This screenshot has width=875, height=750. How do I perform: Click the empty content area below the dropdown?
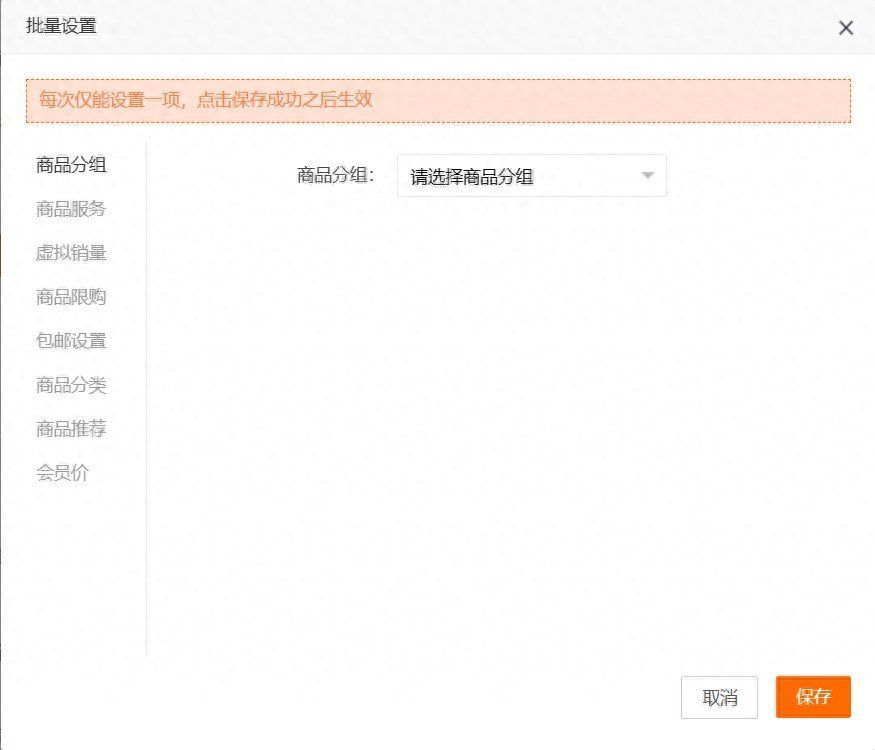pos(500,420)
